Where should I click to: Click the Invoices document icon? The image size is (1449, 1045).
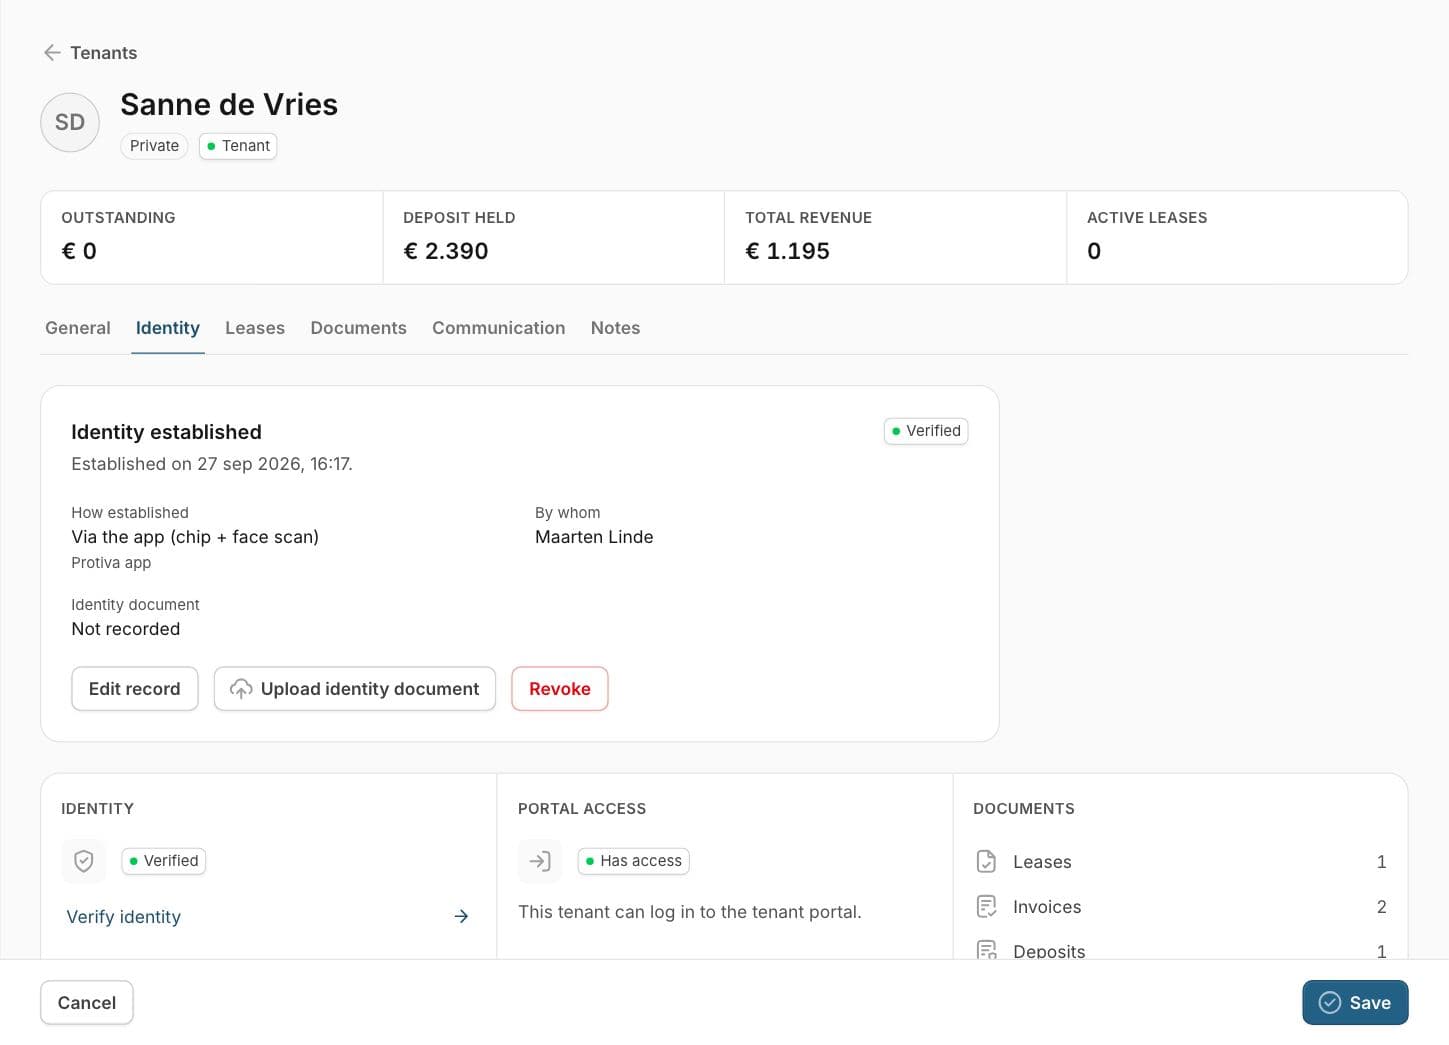pyautogui.click(x=986, y=906)
